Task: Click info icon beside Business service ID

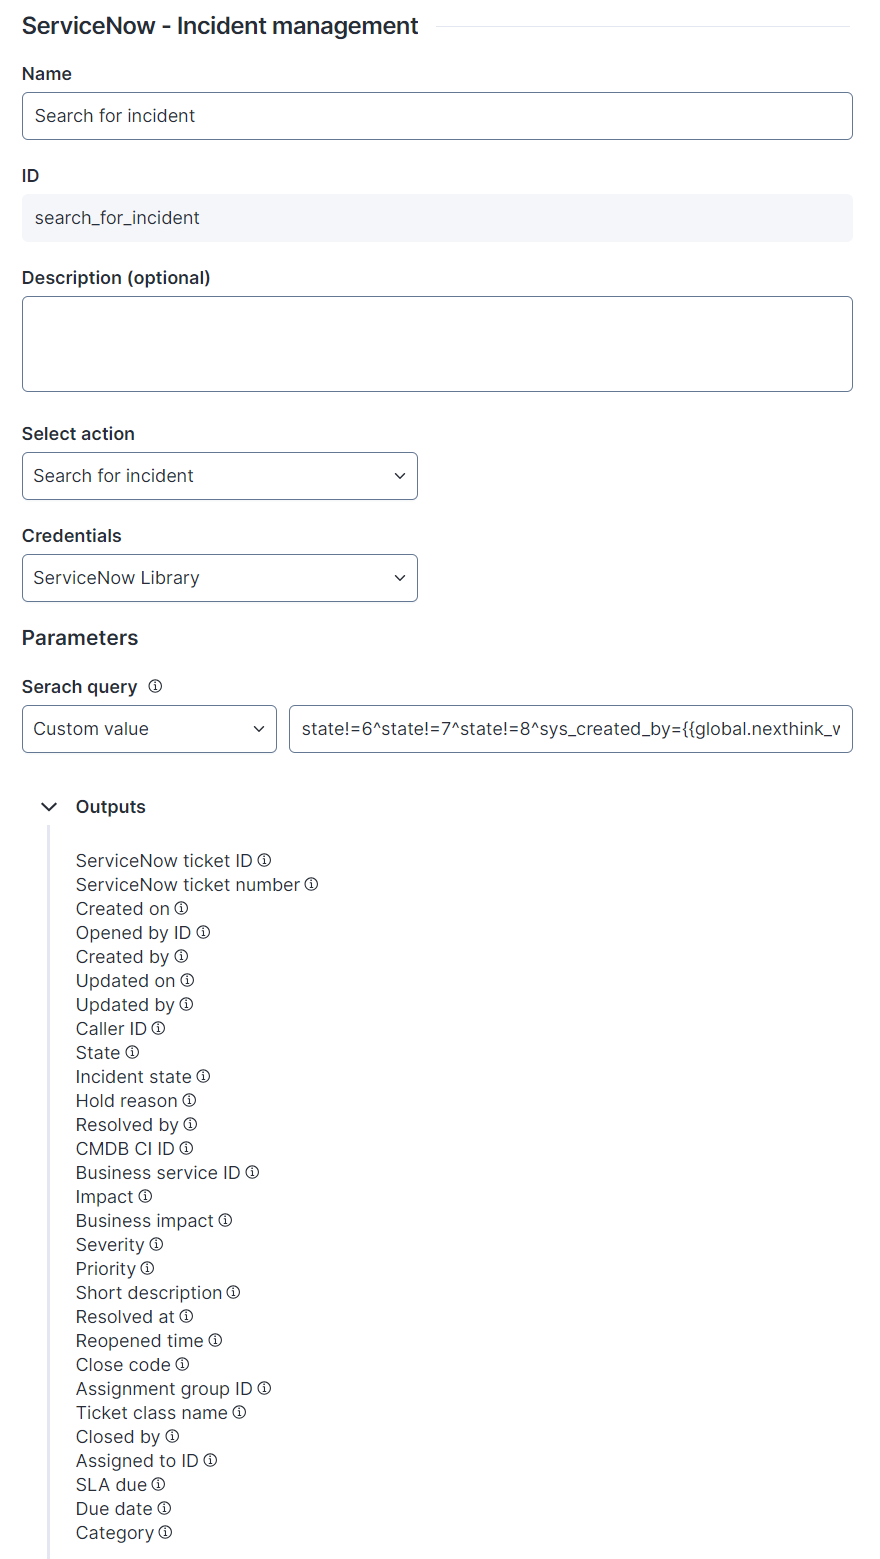Action: [x=252, y=1172]
